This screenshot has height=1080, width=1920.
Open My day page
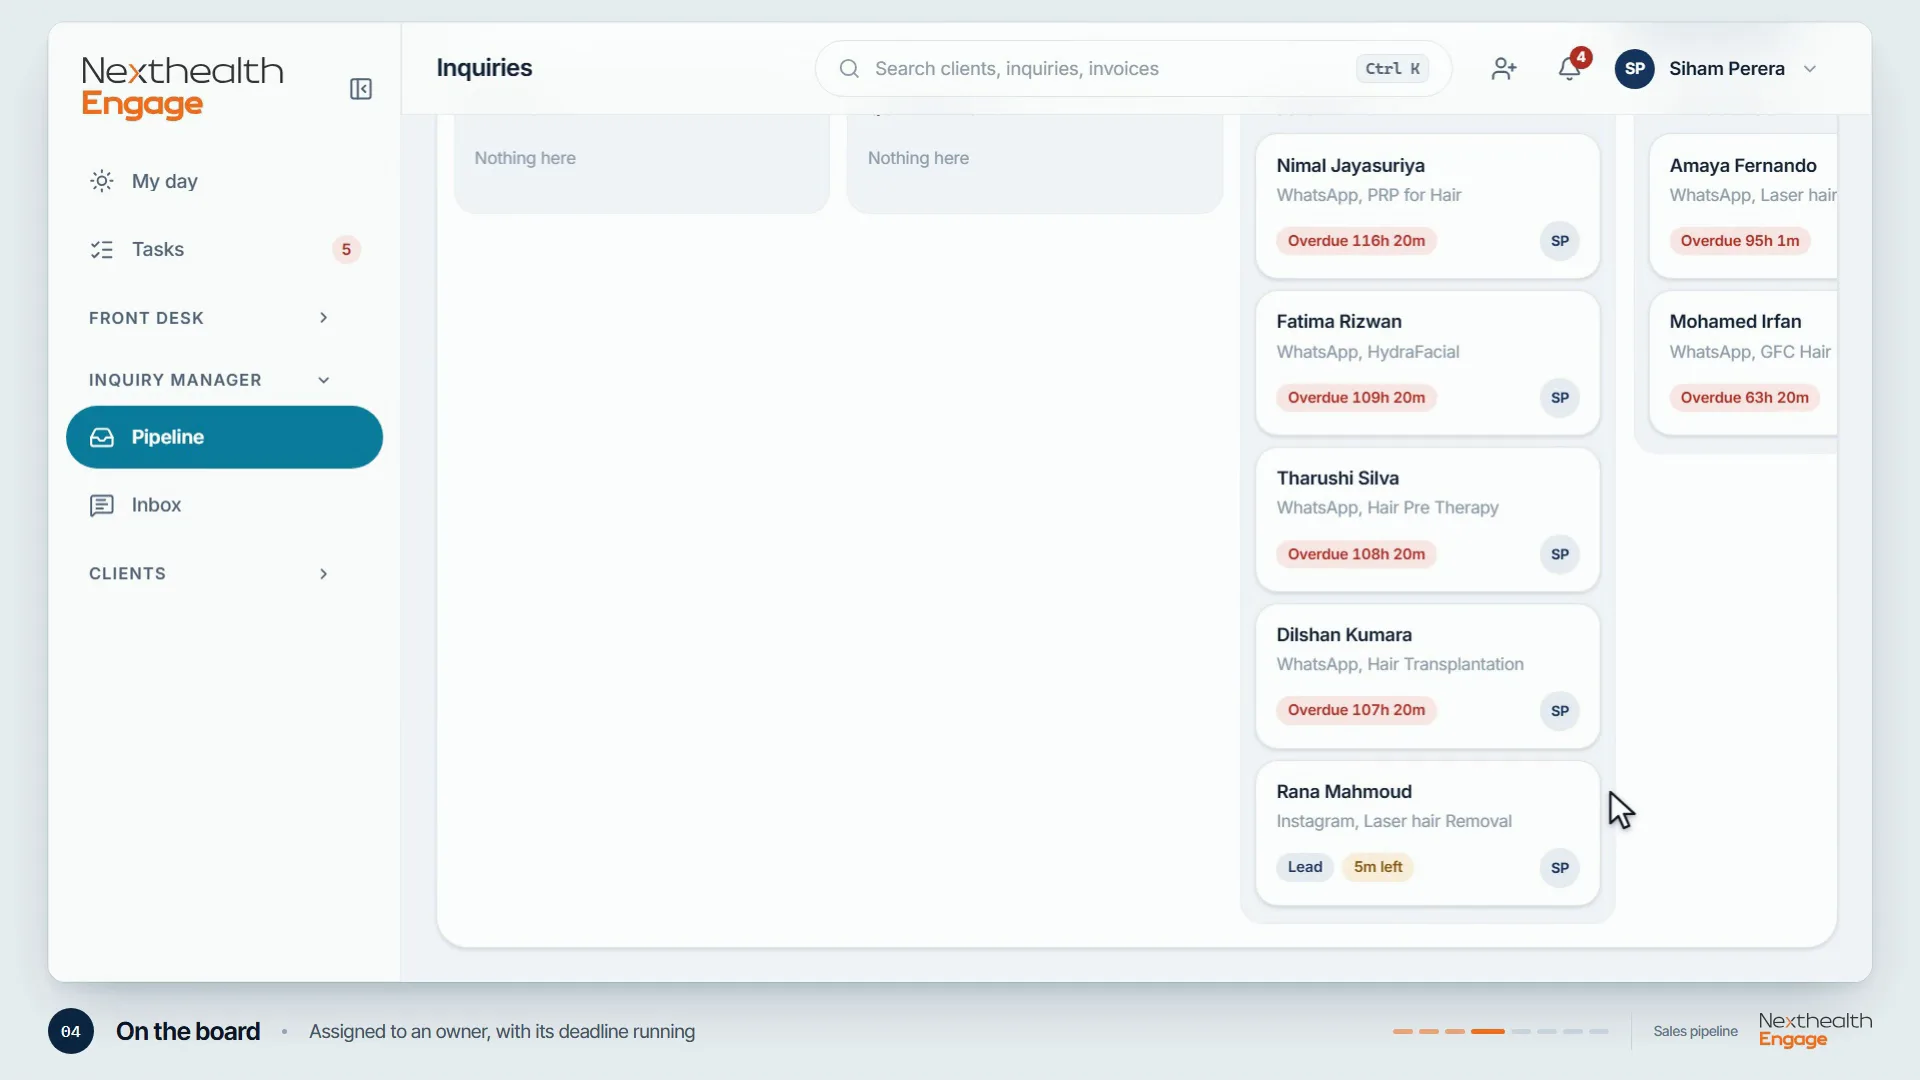(x=224, y=181)
